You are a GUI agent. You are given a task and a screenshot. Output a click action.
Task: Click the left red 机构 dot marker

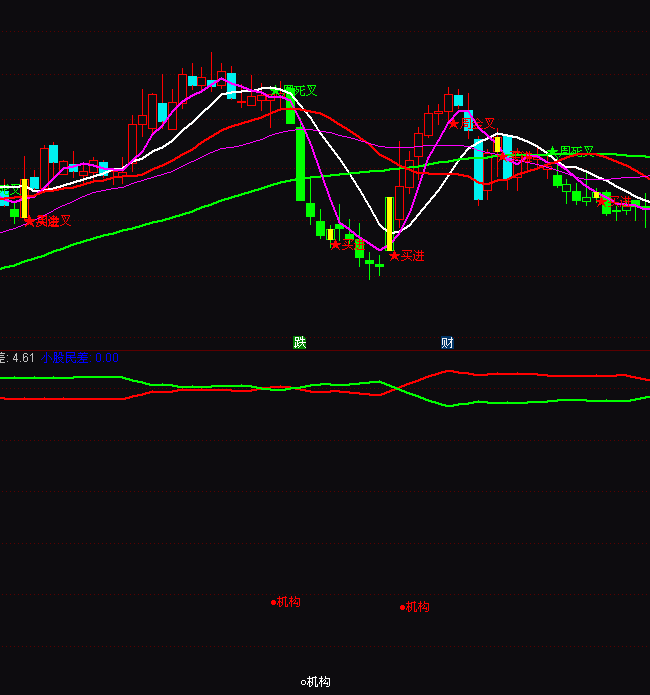coord(286,602)
